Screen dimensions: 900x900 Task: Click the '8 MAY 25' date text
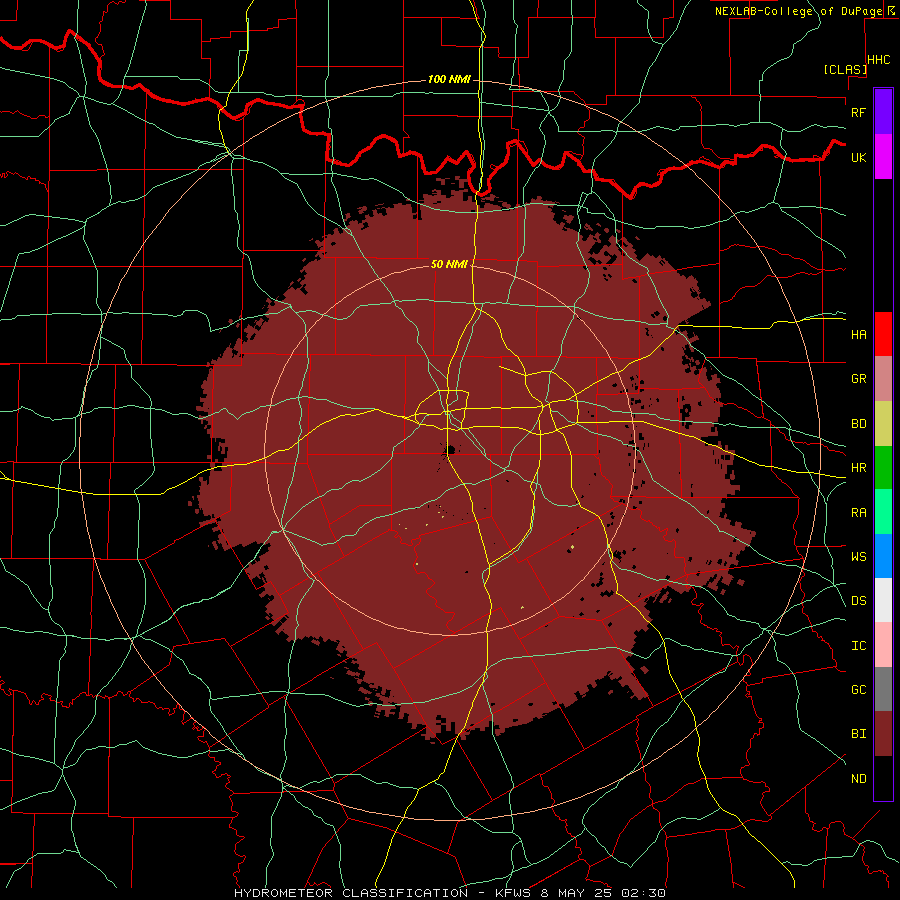579,893
